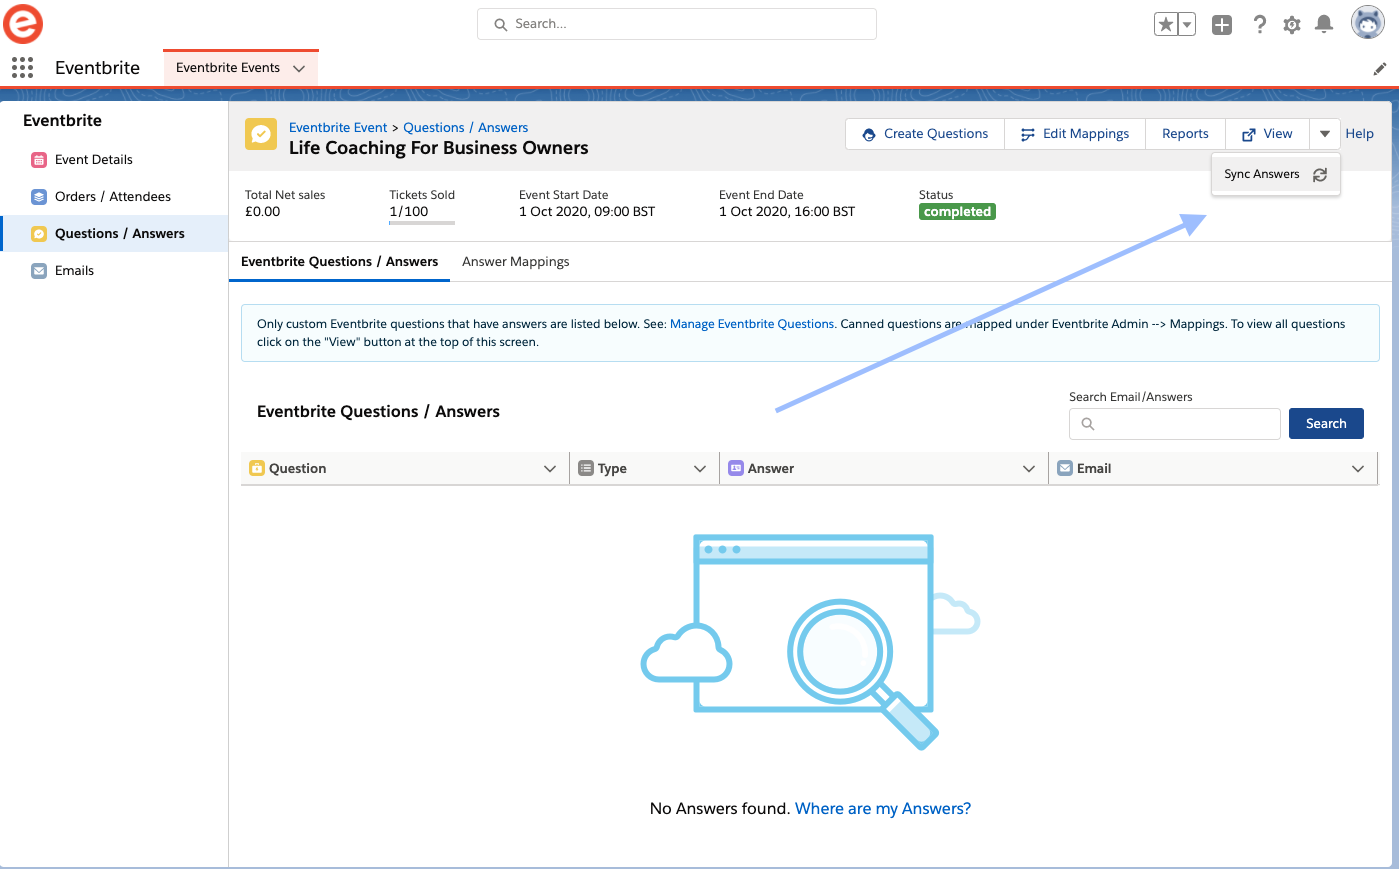Focus the Search Email/Answers input
Viewport: 1399px width, 869px height.
pyautogui.click(x=1175, y=424)
